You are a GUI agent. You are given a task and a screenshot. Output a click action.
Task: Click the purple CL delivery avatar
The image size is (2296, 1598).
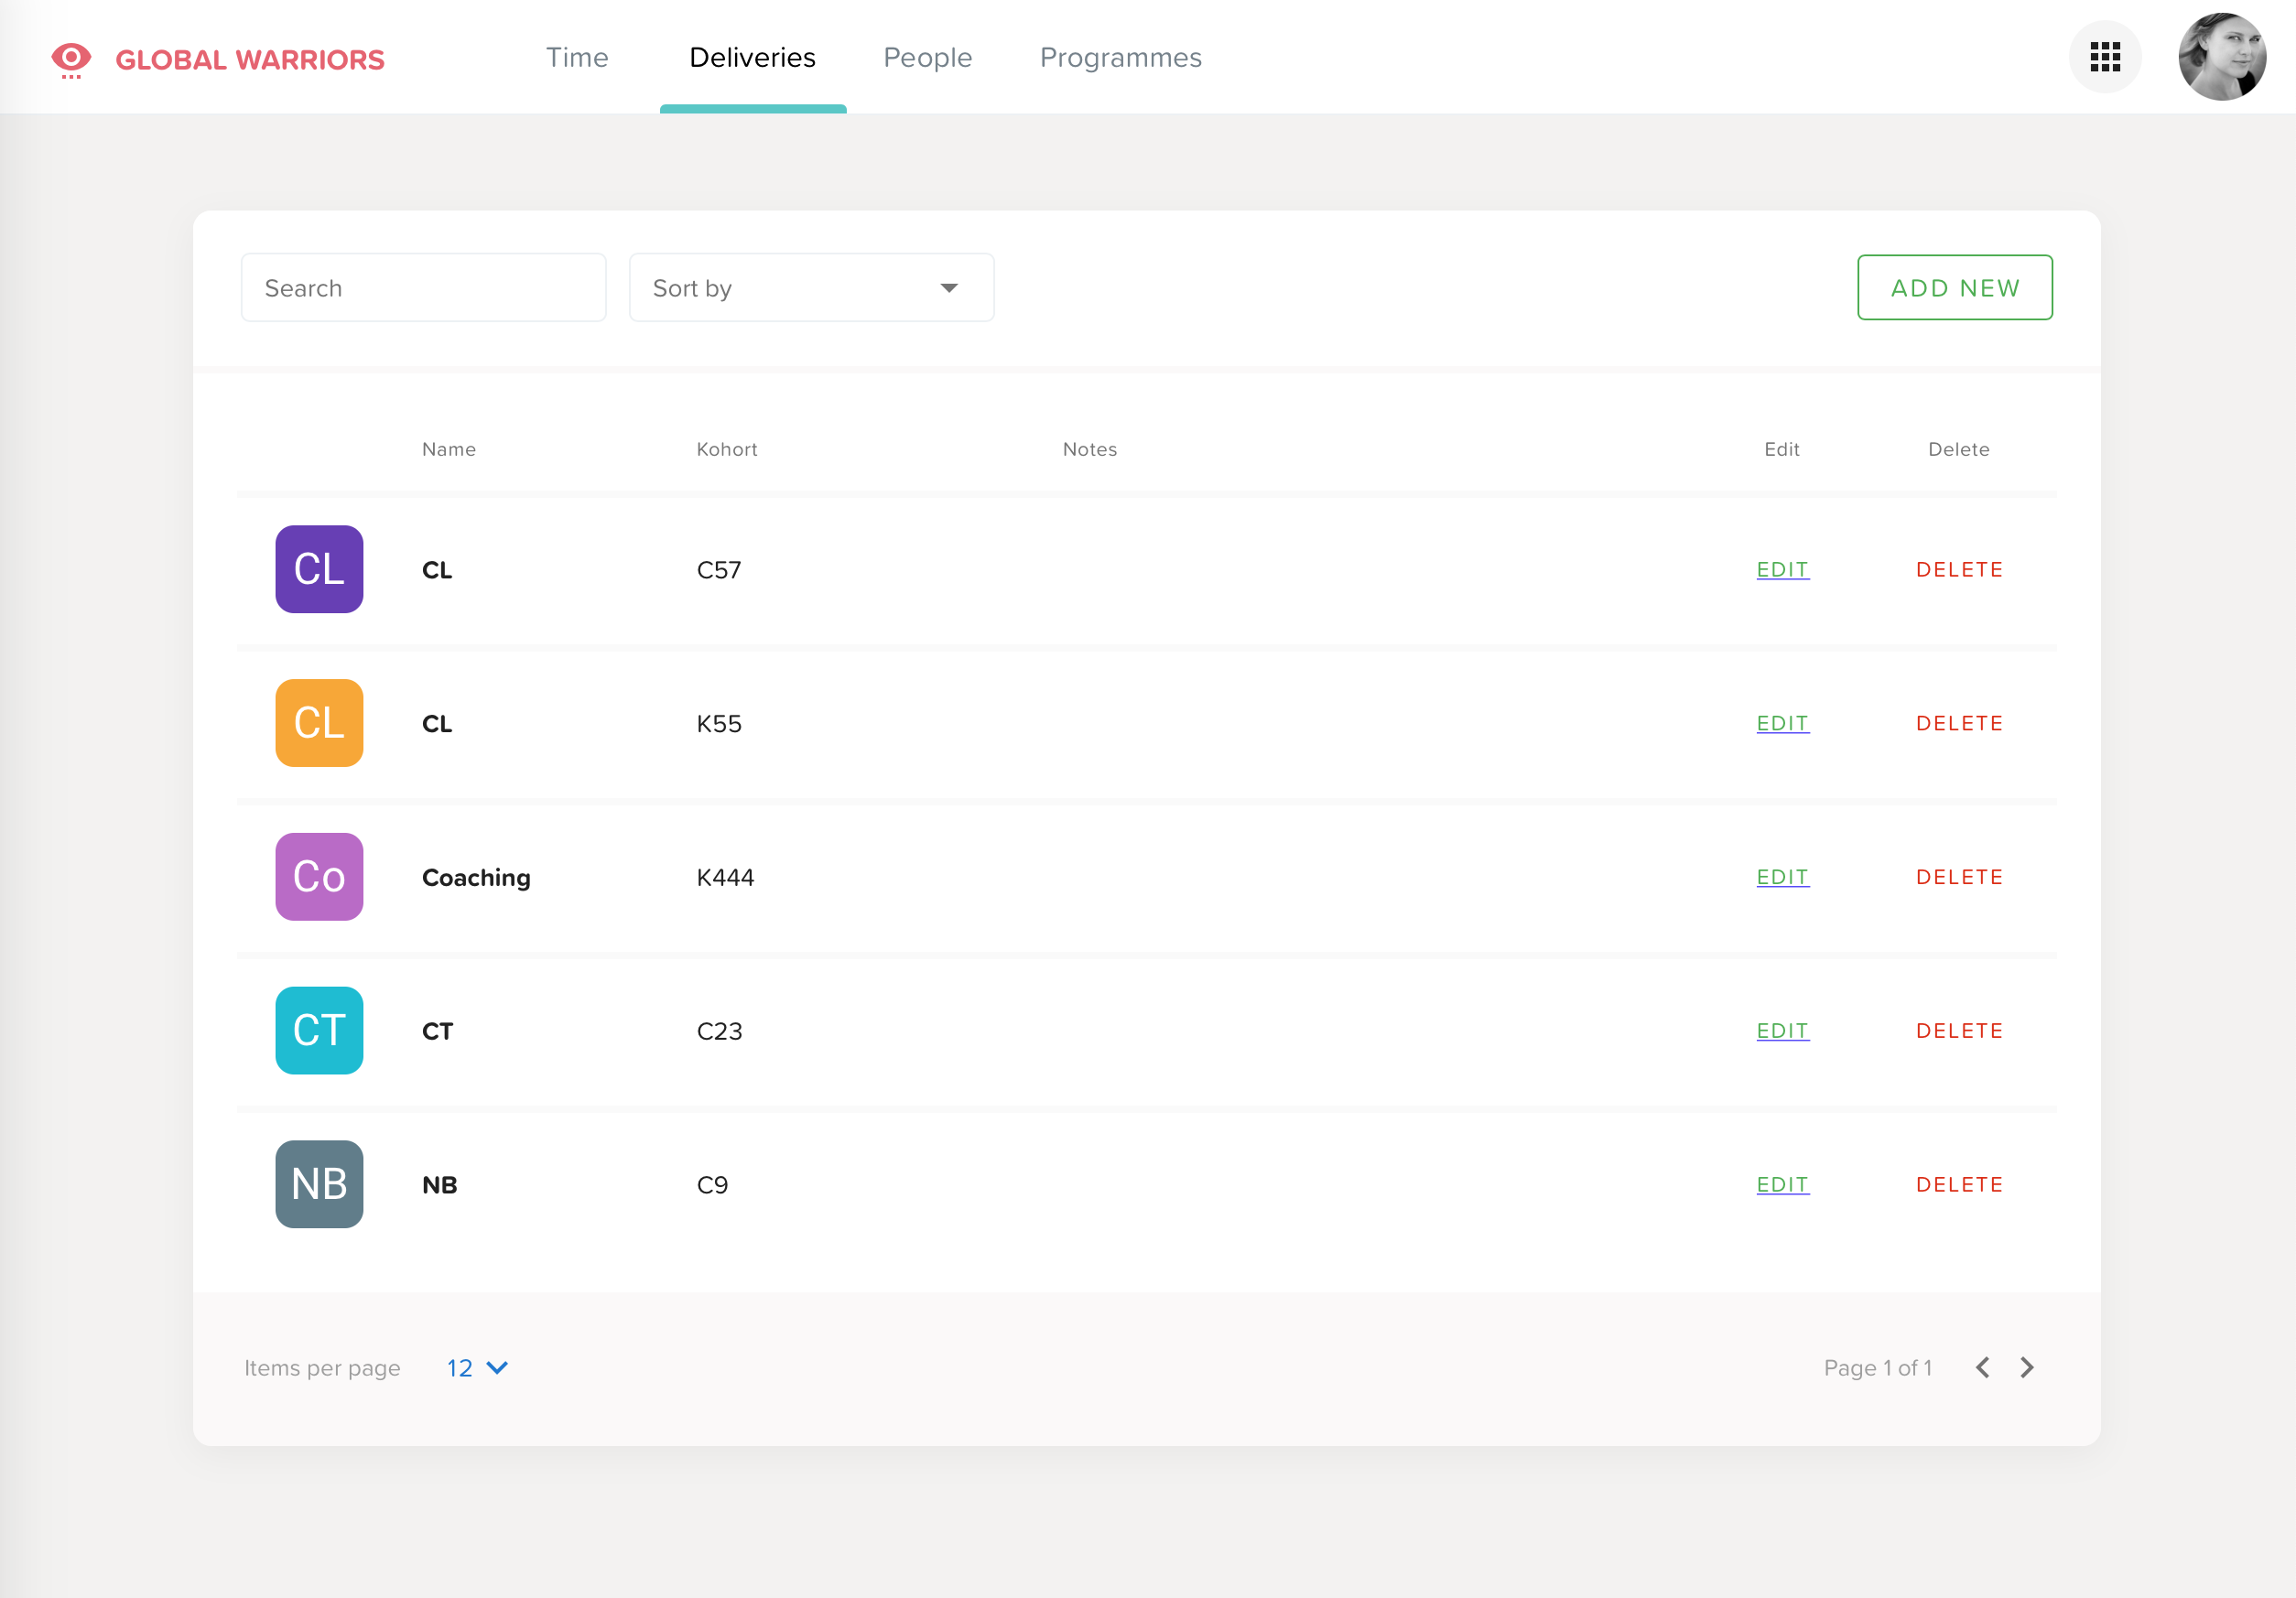(319, 569)
